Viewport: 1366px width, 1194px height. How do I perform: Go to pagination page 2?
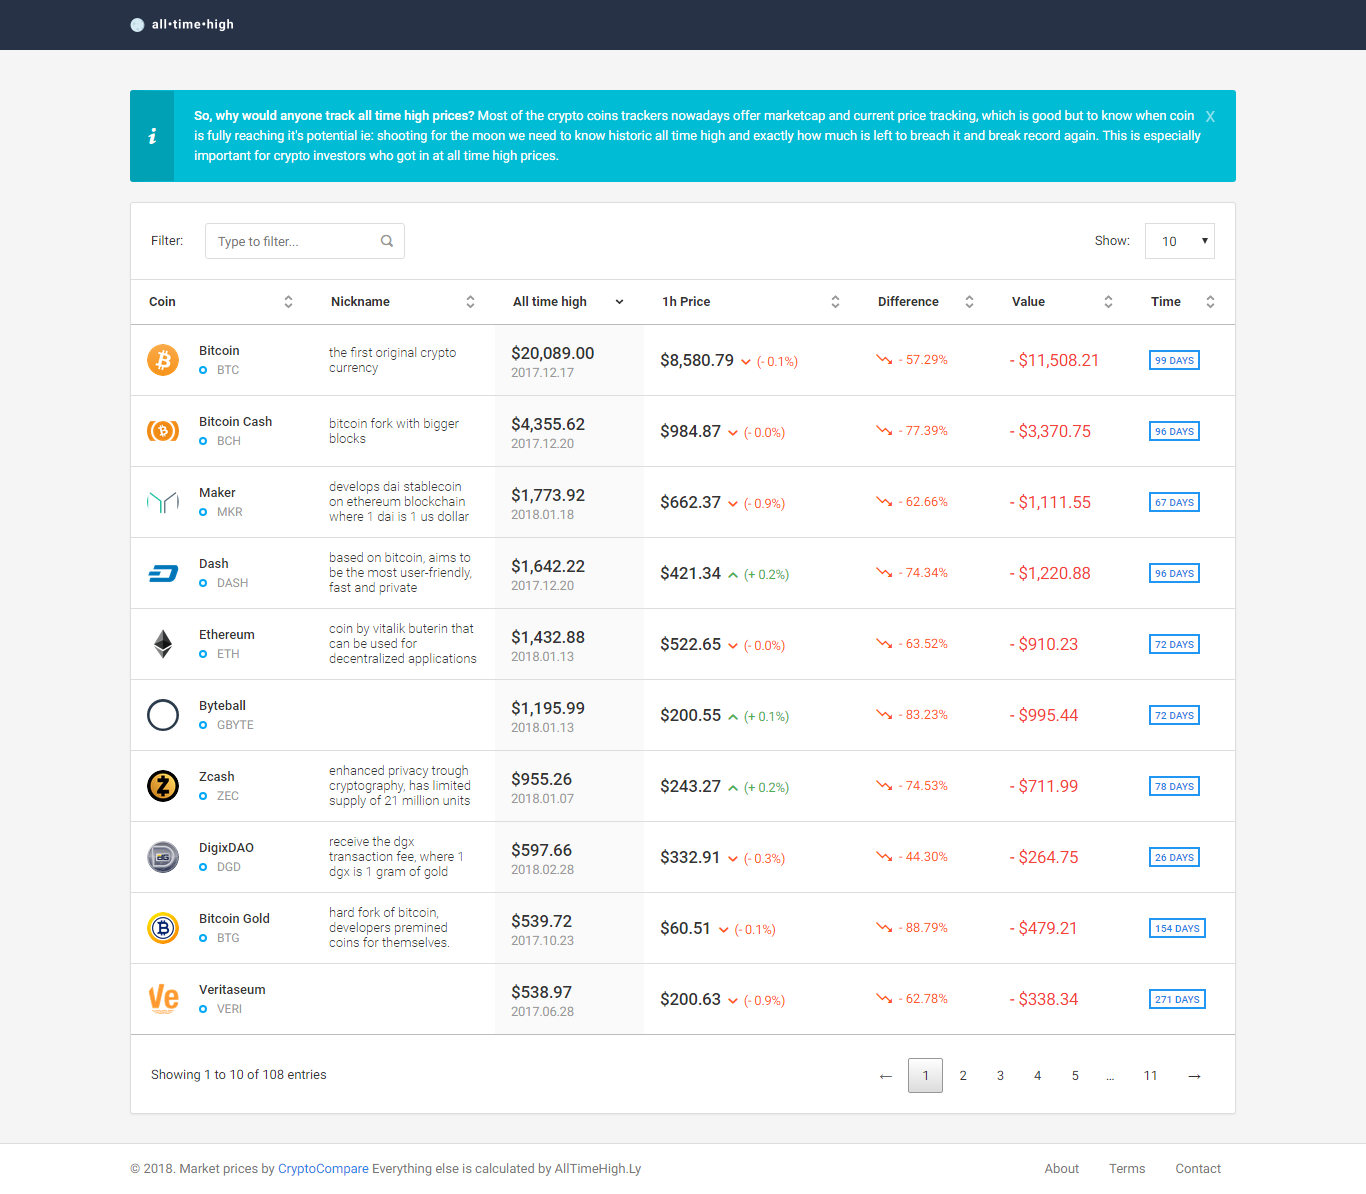[963, 1076]
